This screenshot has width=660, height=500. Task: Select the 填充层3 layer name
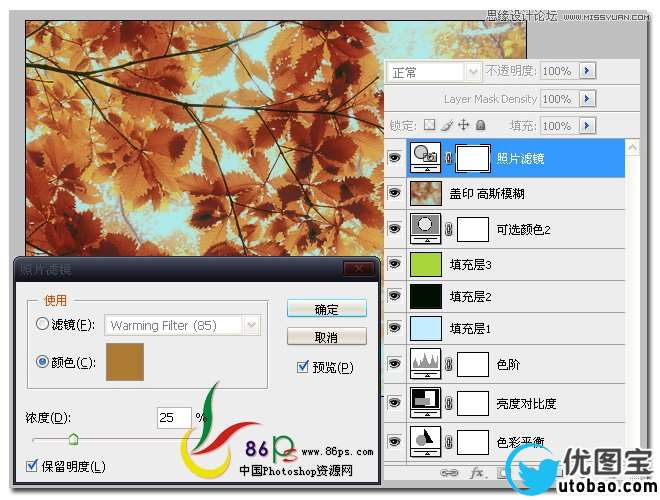471,265
